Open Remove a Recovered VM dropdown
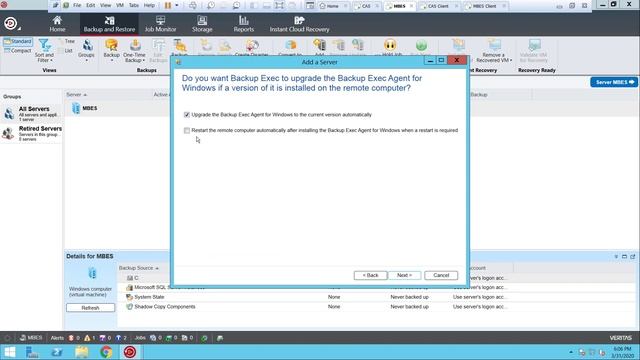 click(494, 51)
